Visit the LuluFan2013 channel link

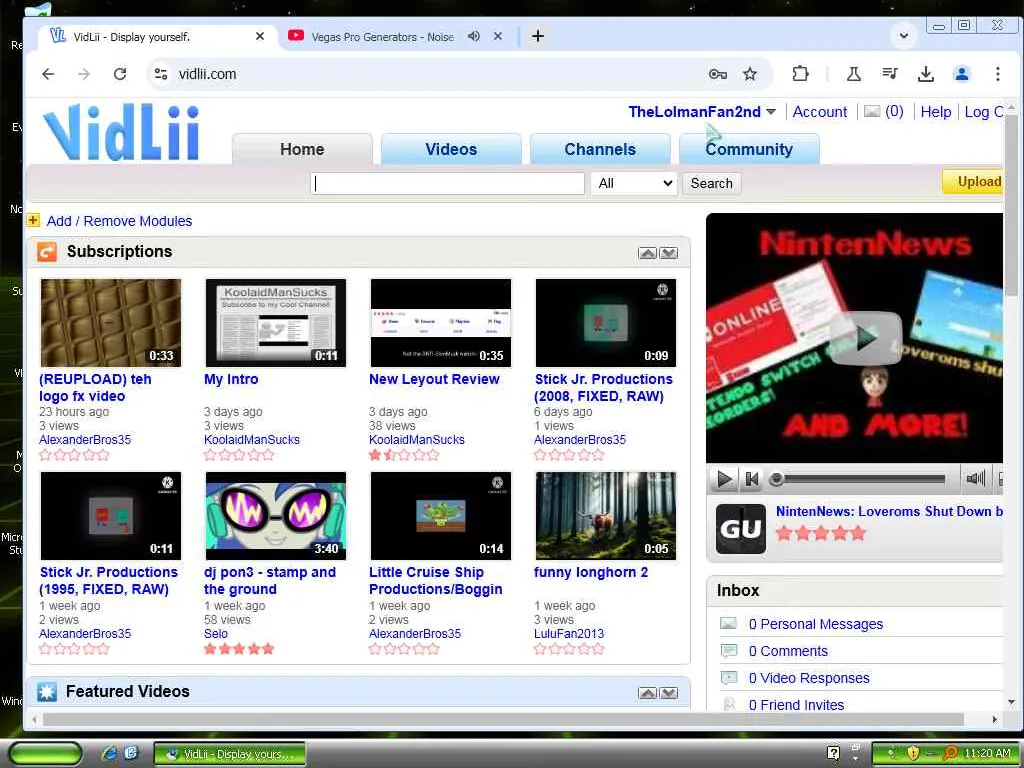point(569,633)
